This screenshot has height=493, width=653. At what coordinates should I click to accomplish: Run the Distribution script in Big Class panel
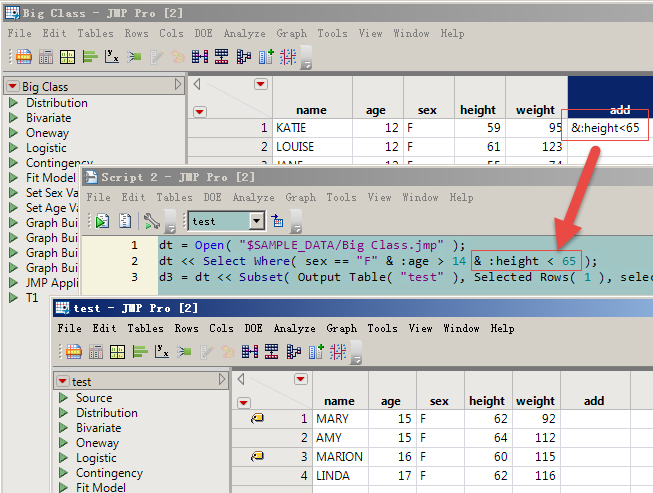14,103
